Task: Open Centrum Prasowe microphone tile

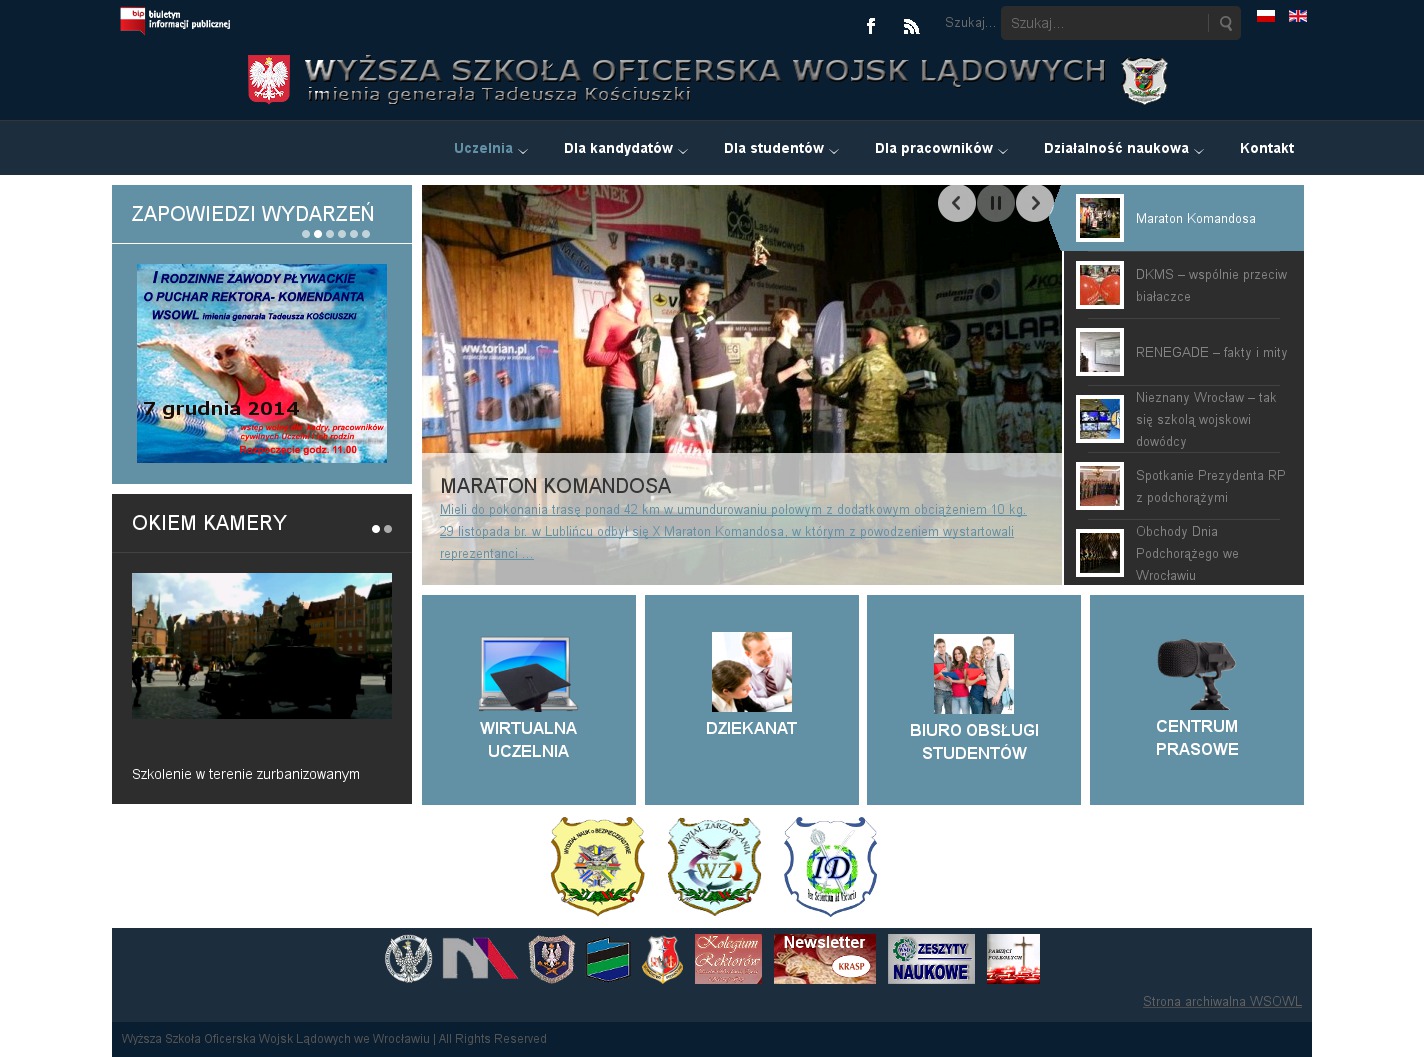Action: [1196, 700]
